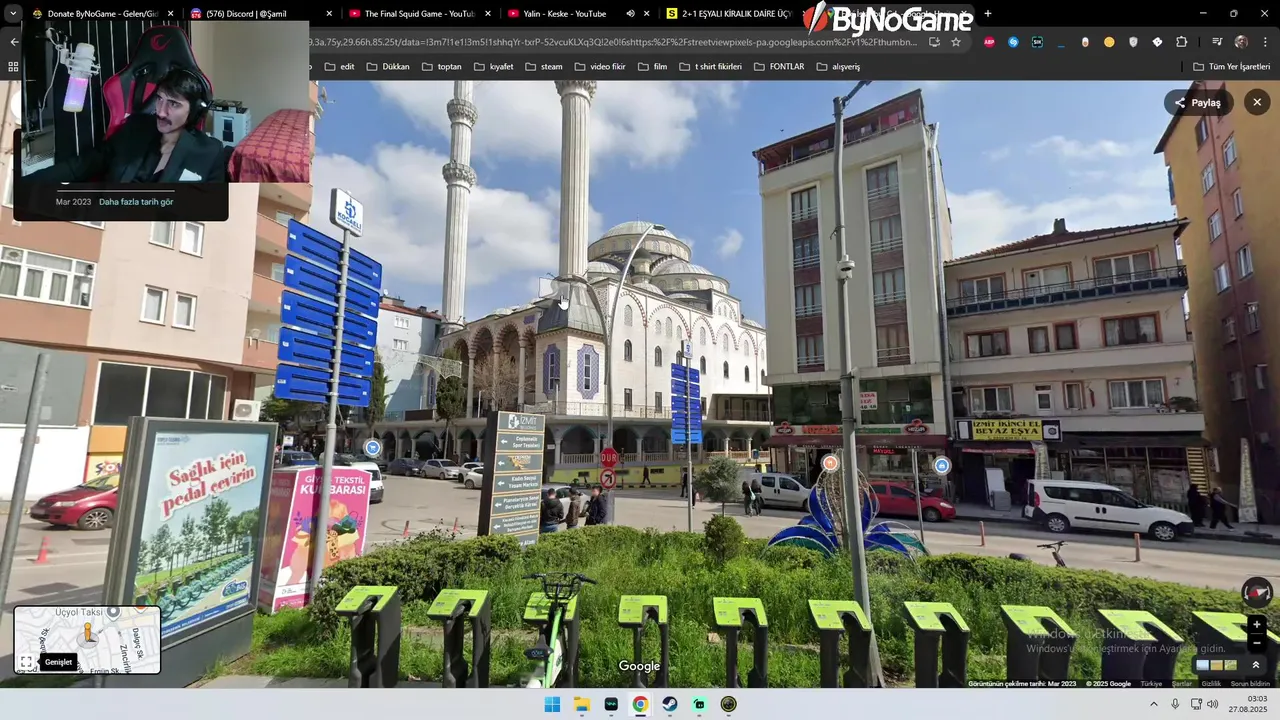Open the shield extension icon
The width and height of the screenshot is (1280, 720).
pos(1133,42)
